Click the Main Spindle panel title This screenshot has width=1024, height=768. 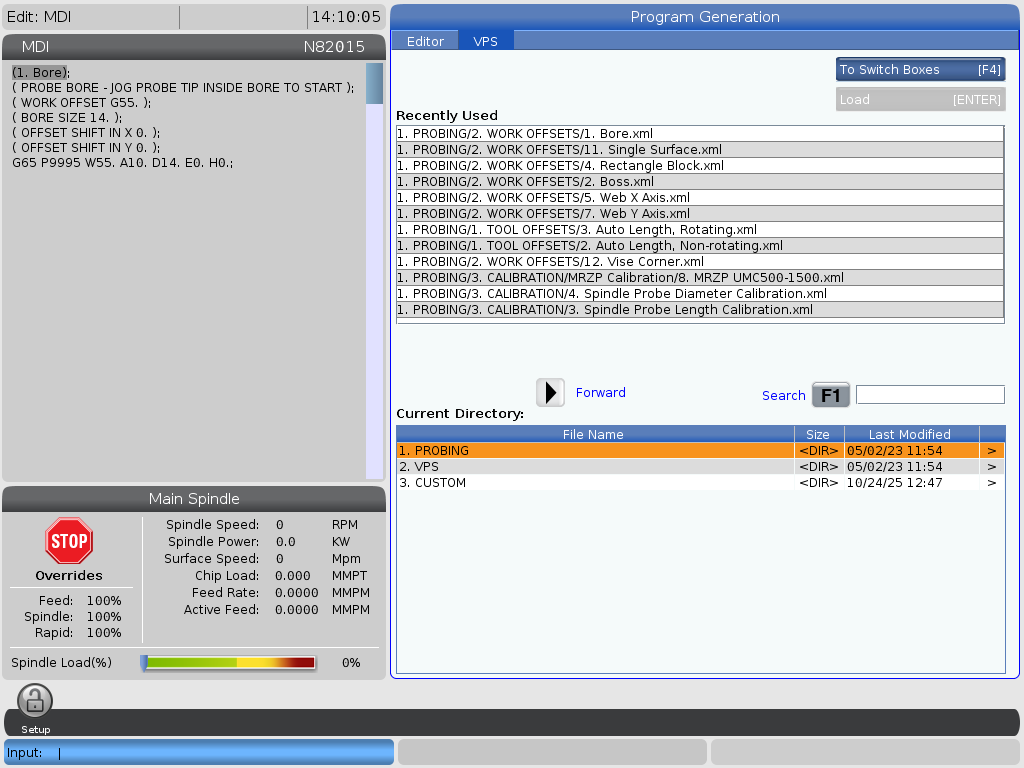point(194,499)
